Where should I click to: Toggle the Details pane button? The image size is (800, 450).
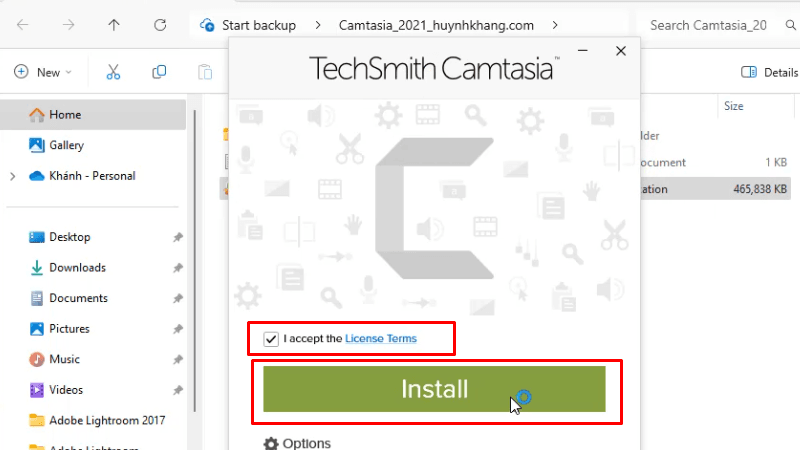tap(768, 72)
